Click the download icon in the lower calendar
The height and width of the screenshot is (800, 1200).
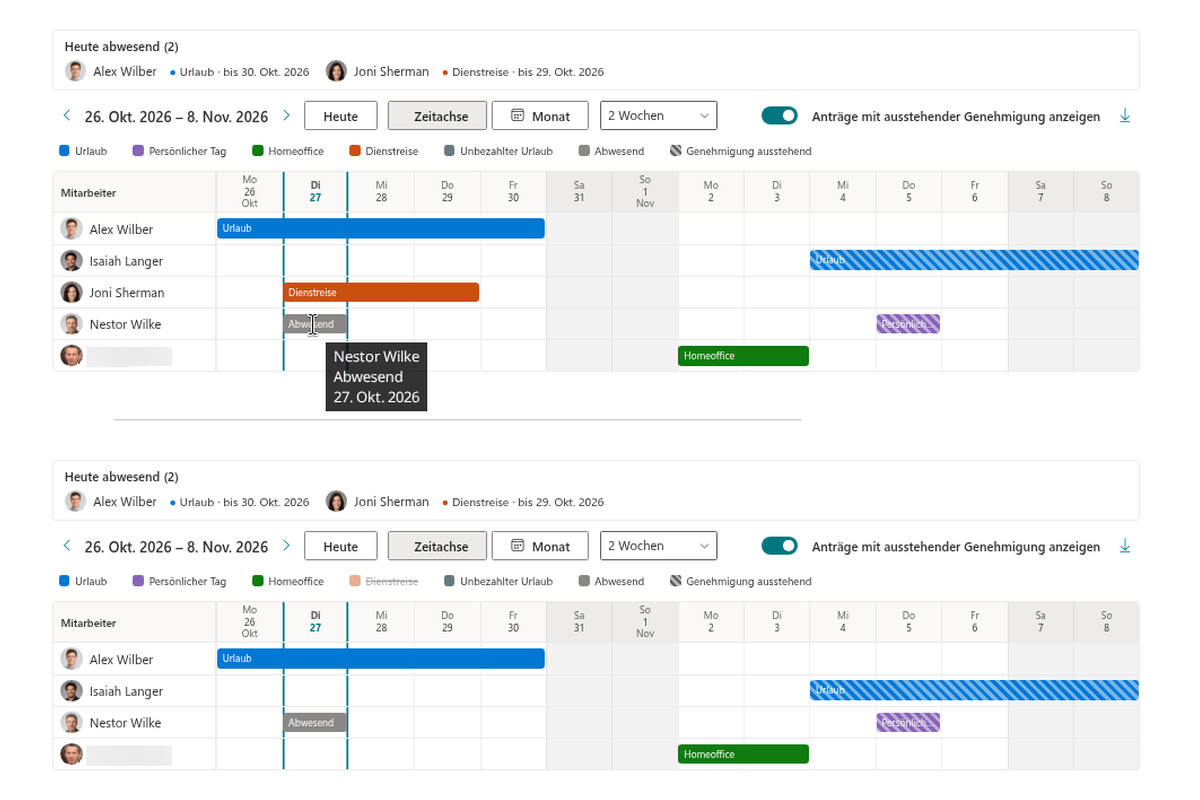pos(1125,546)
